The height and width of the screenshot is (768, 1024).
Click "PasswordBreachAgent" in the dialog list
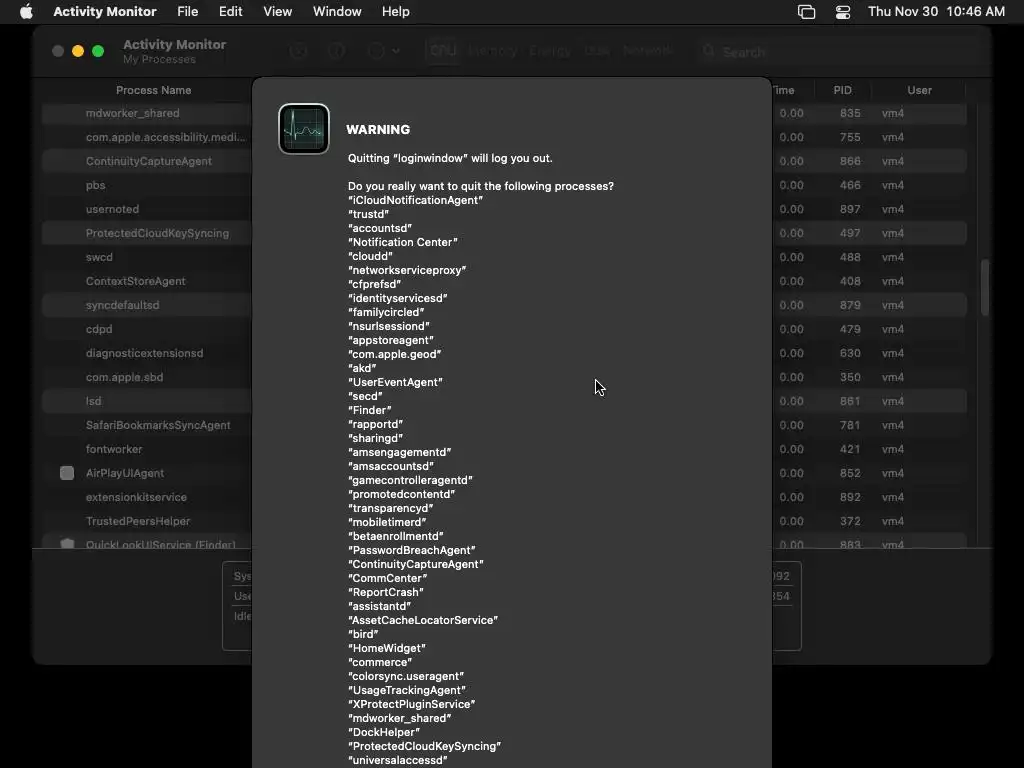coord(411,550)
